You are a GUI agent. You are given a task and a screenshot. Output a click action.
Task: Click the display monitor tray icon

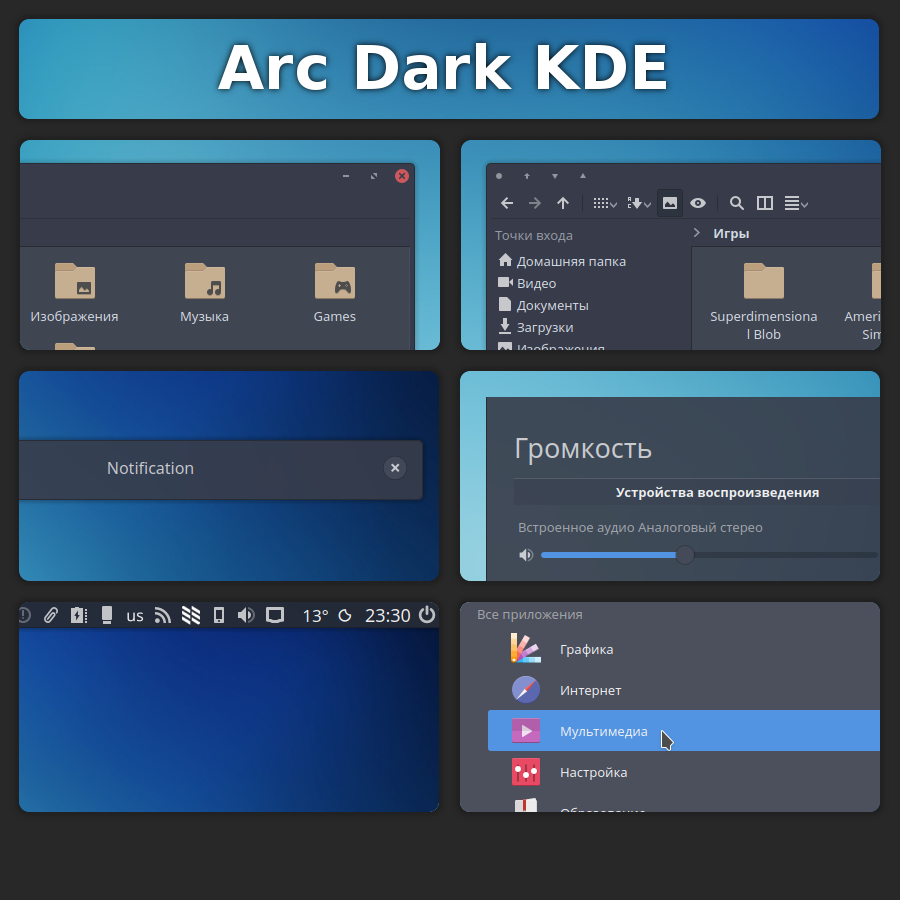[x=275, y=615]
